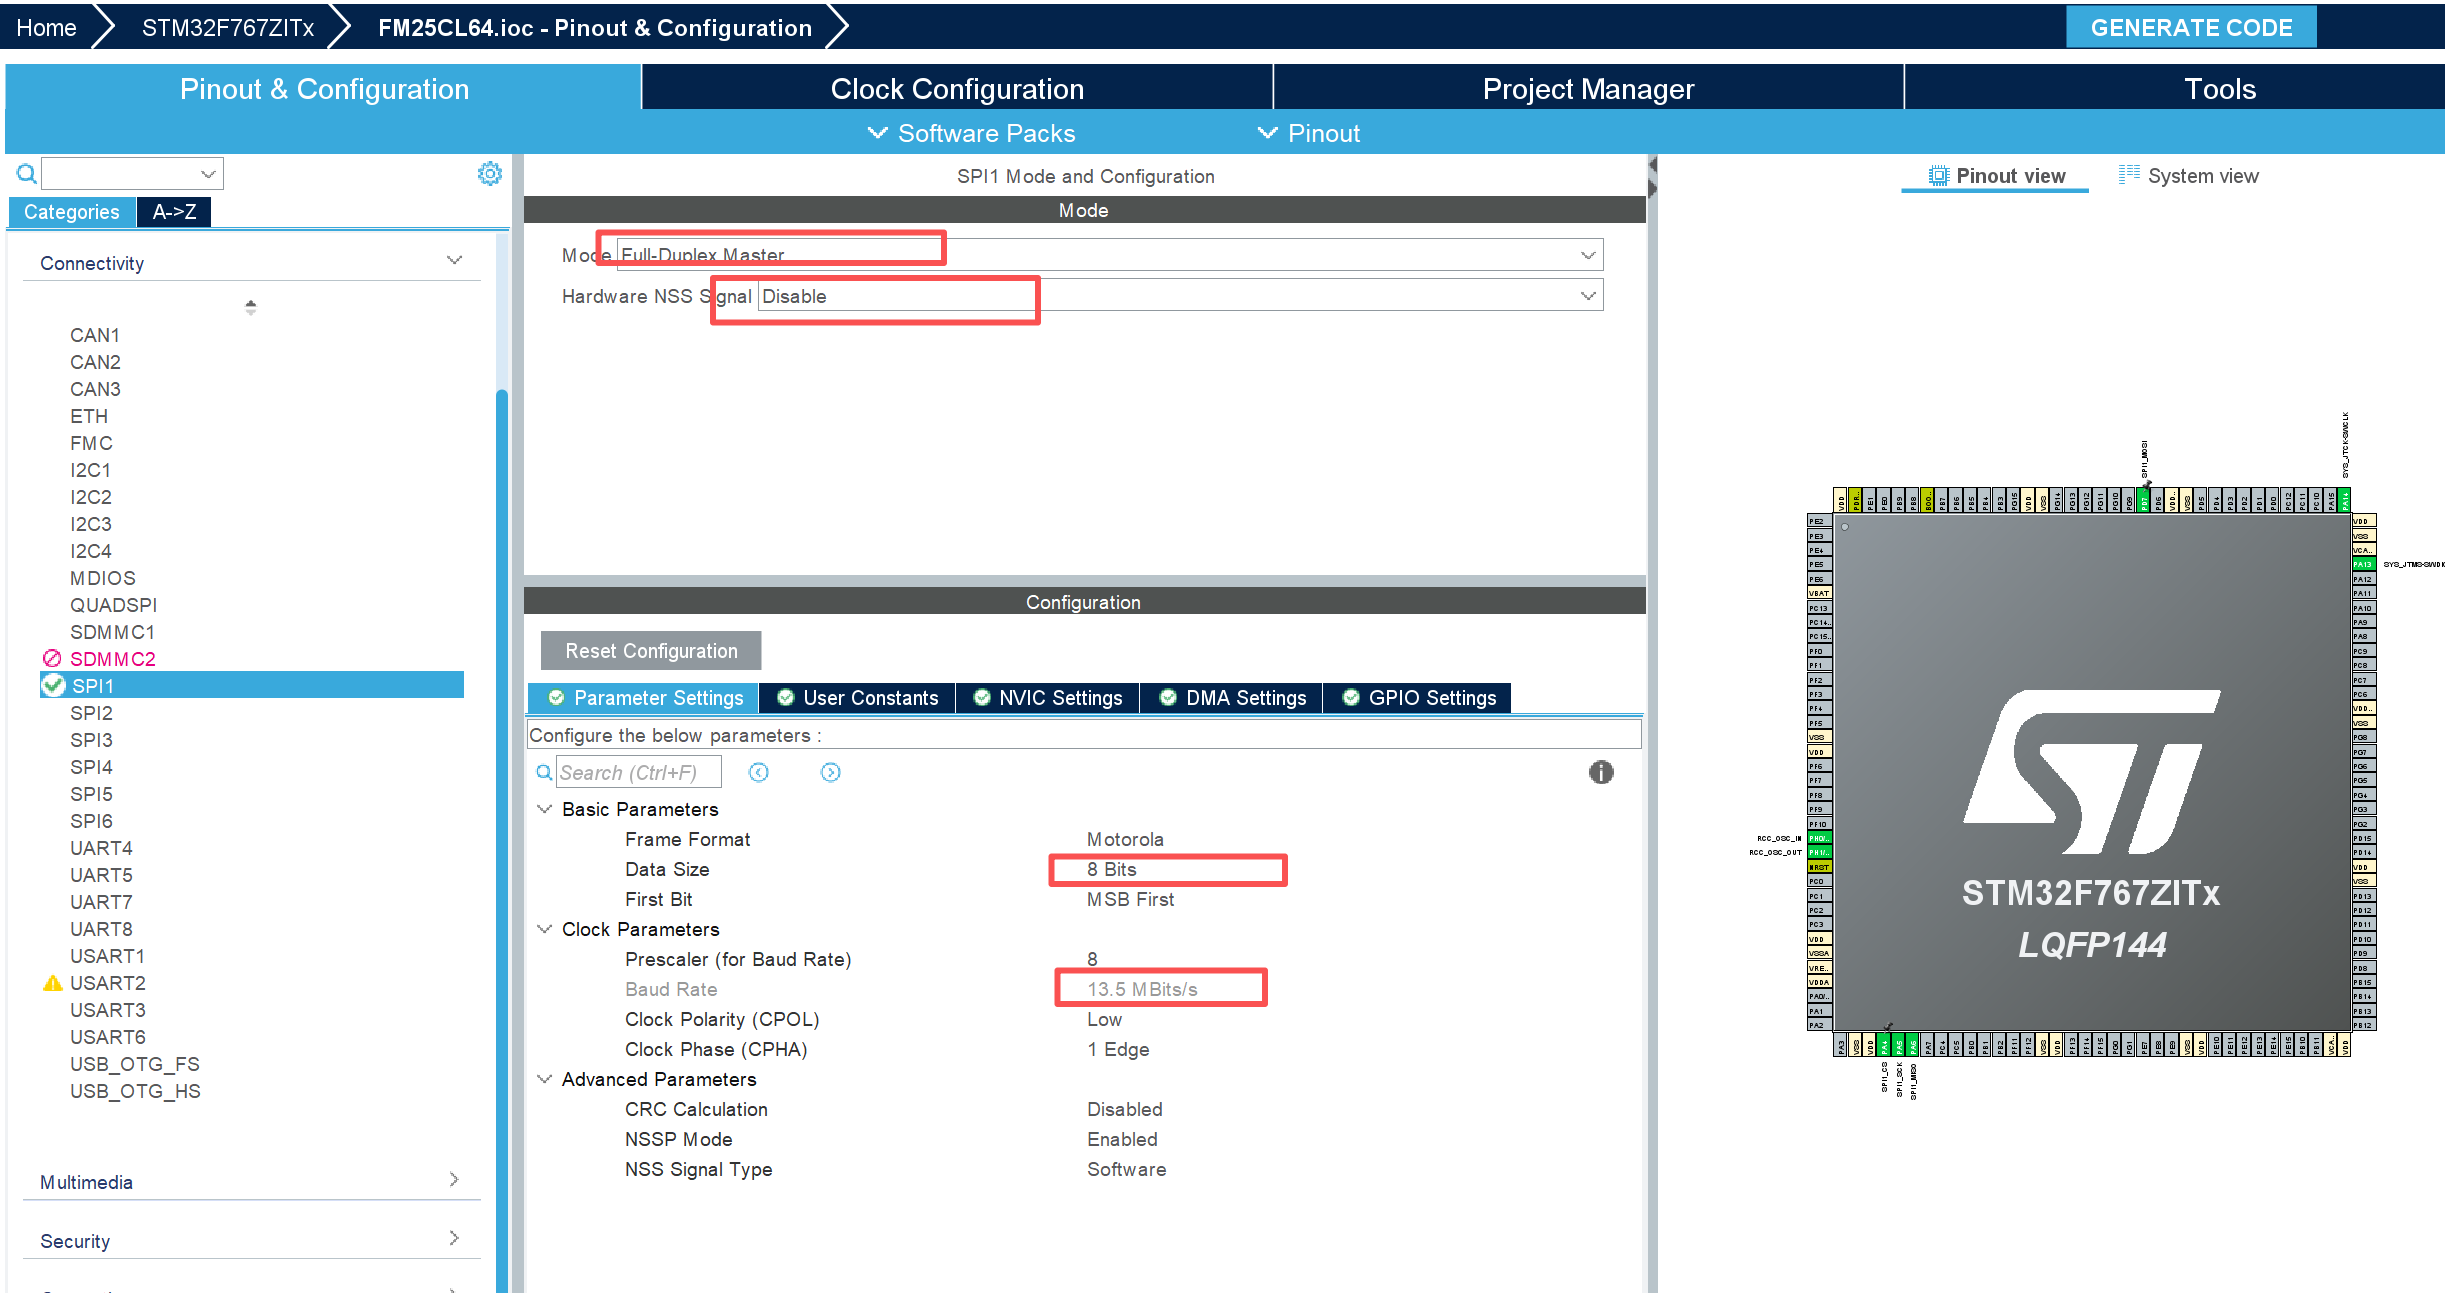Collapse the Clock Parameters group

click(545, 929)
